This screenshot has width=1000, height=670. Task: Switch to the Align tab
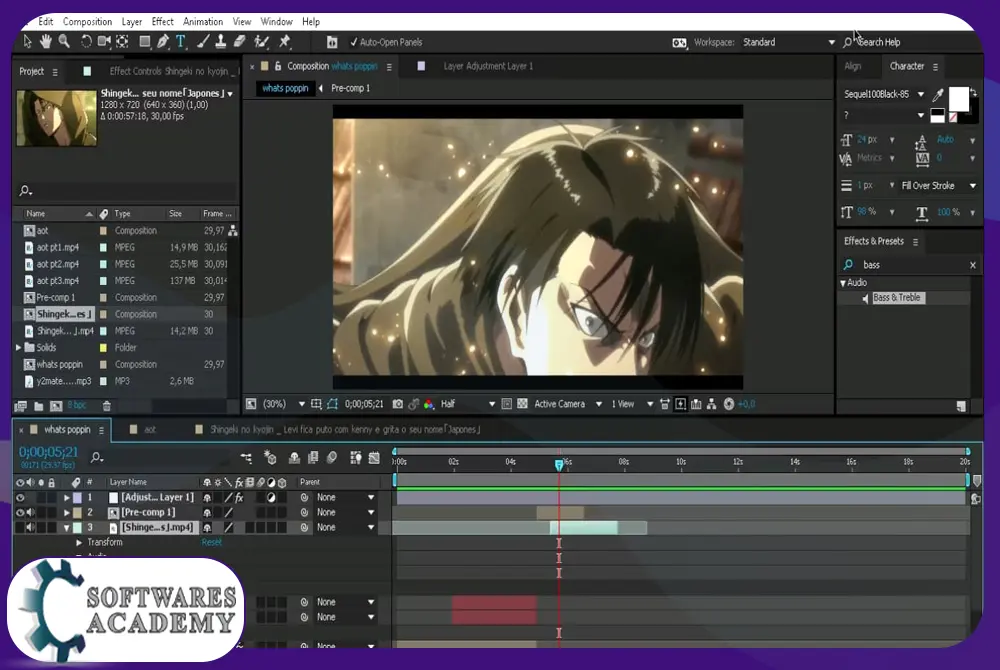click(x=853, y=66)
